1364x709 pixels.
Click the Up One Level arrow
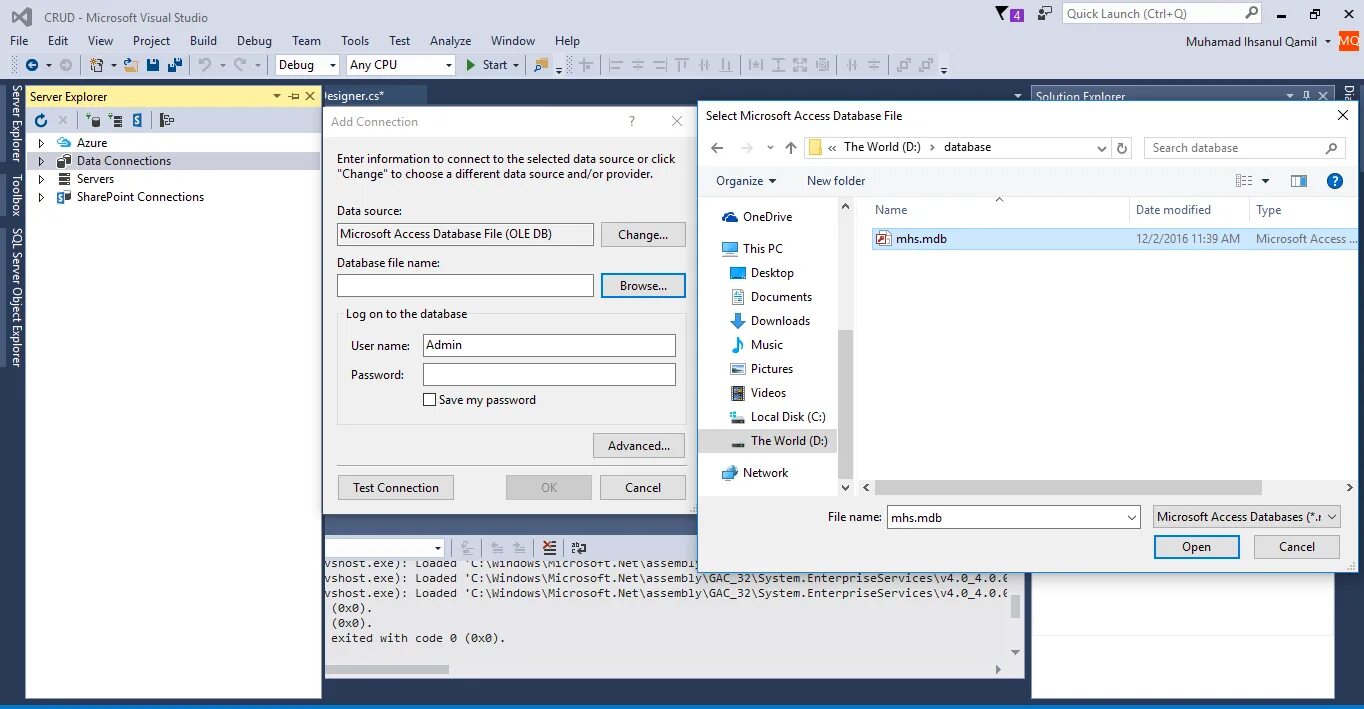pos(791,148)
